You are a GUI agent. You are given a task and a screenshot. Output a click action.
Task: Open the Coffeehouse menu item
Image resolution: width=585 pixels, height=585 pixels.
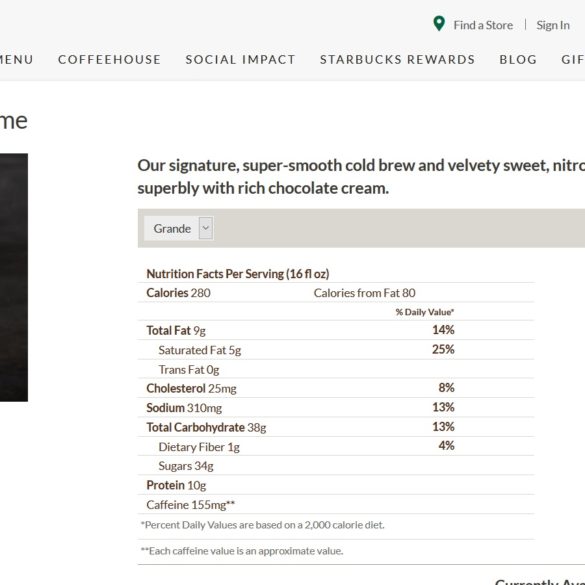coord(109,60)
